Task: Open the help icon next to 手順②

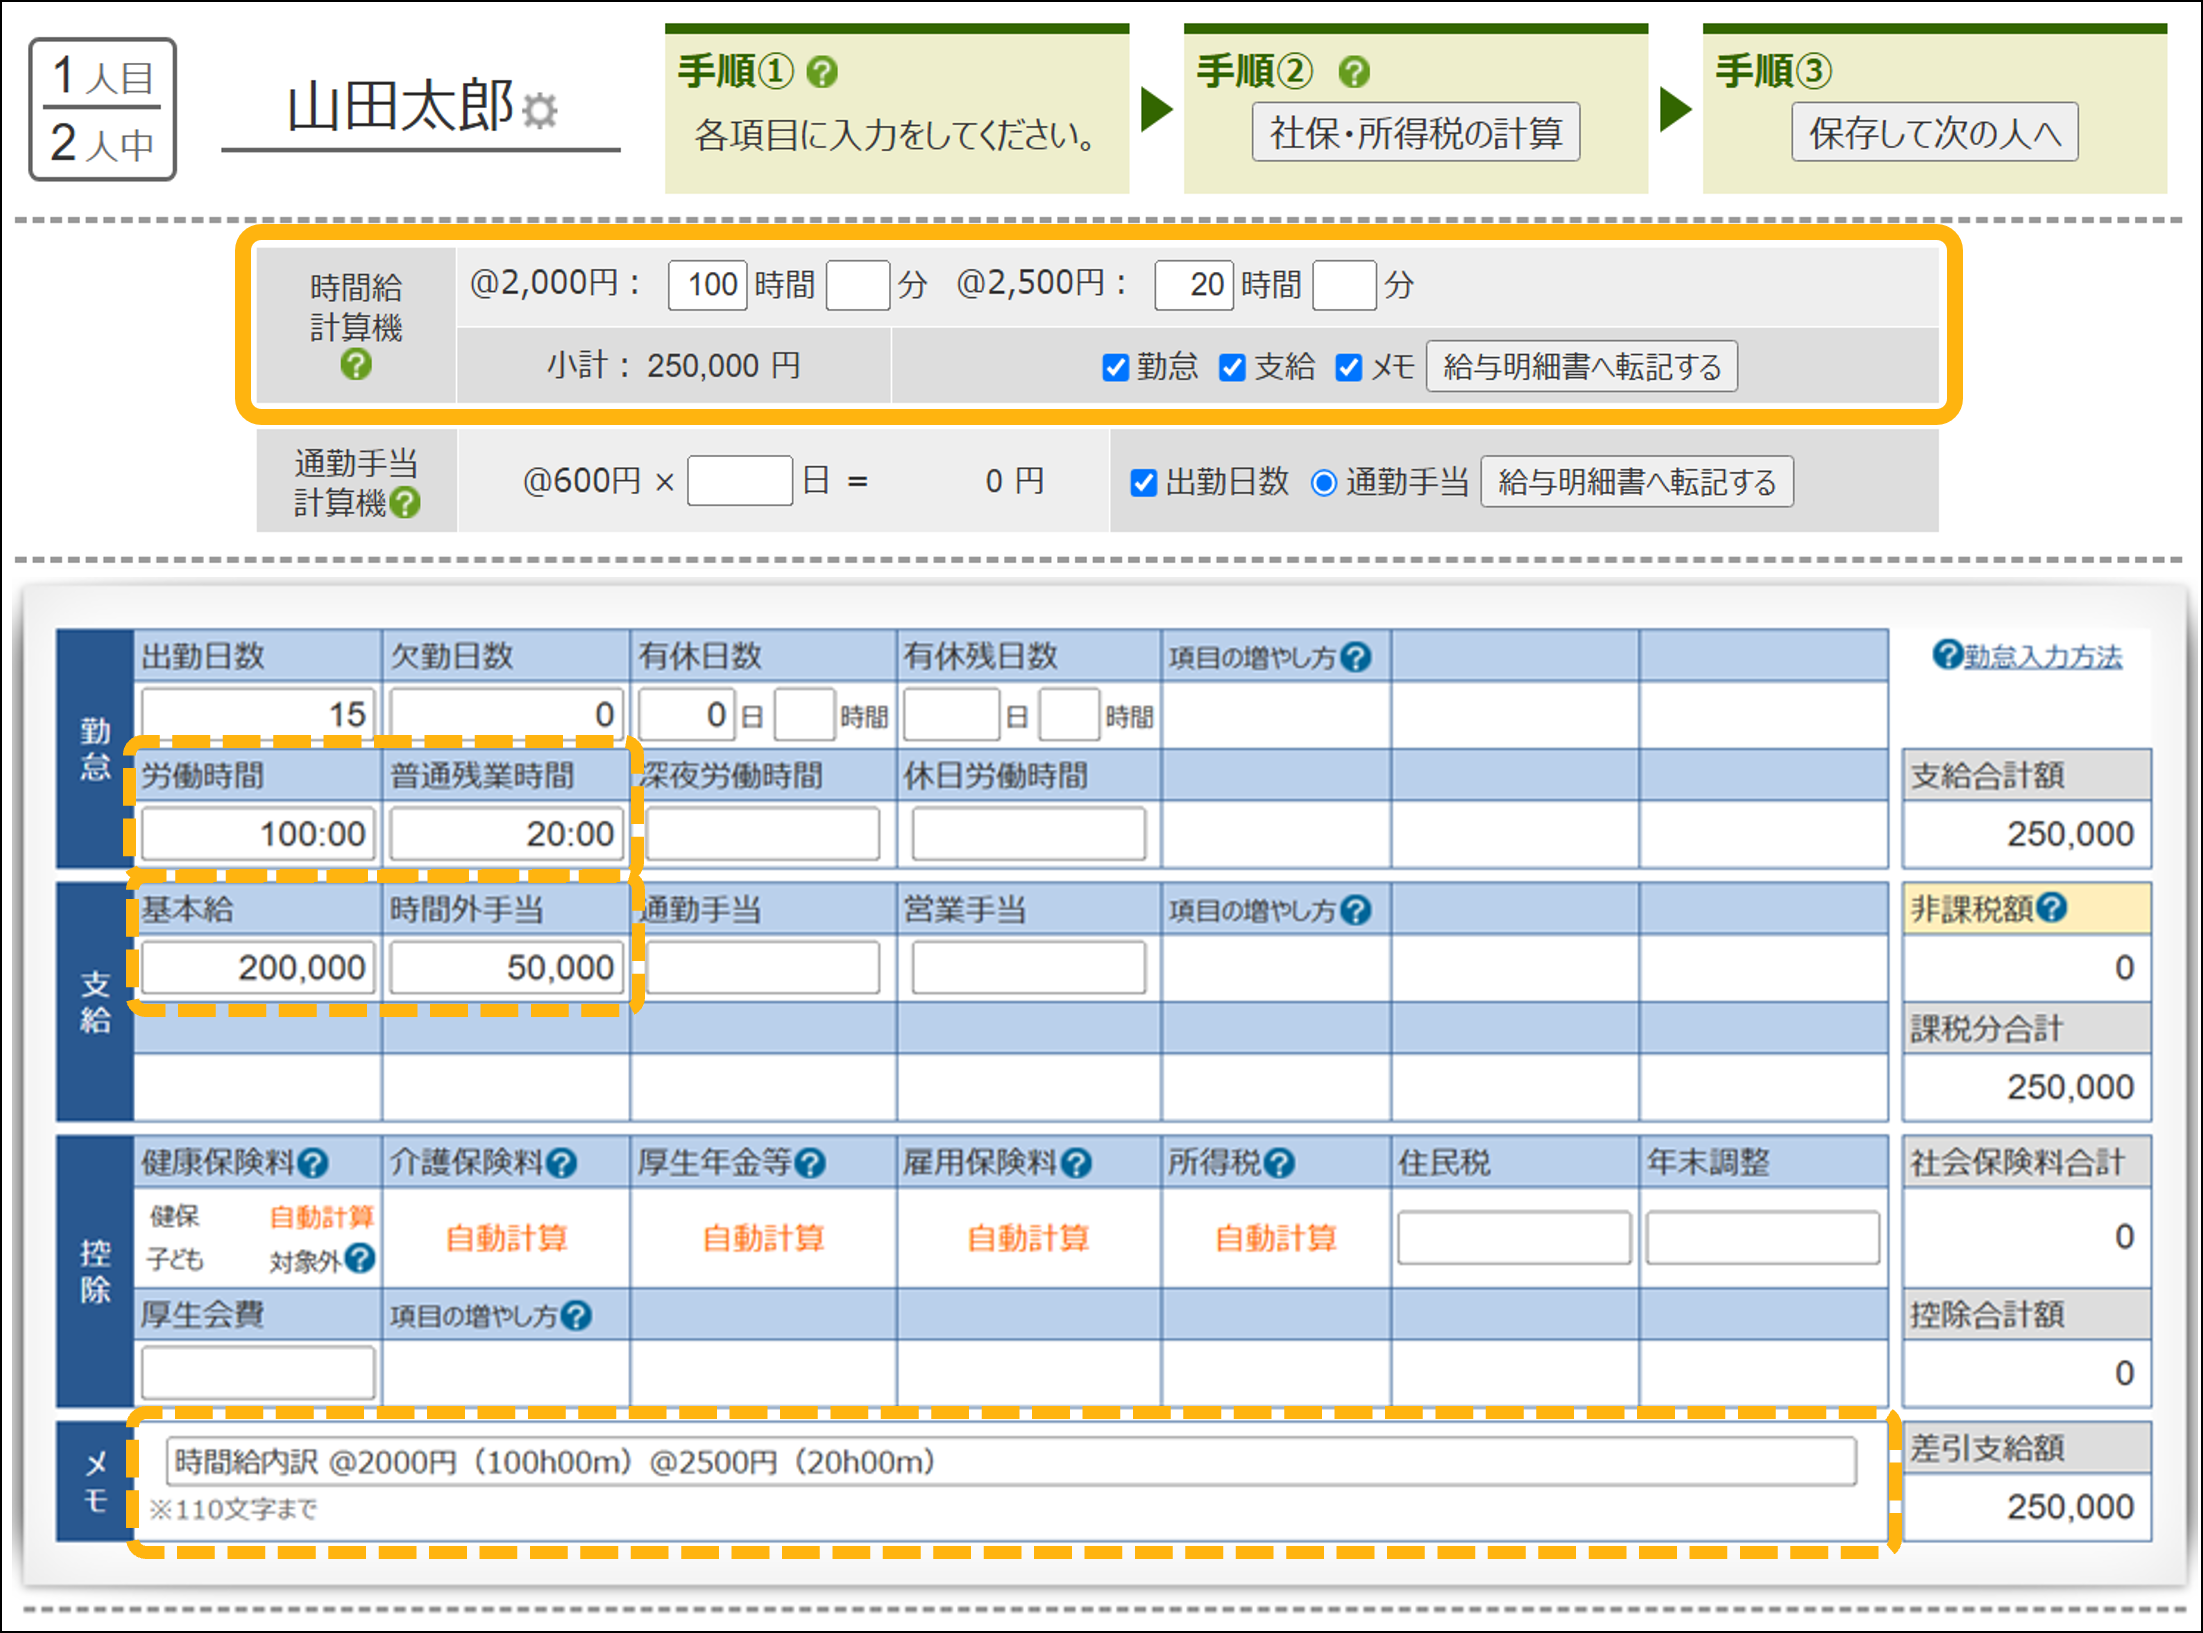Action: 1354,72
